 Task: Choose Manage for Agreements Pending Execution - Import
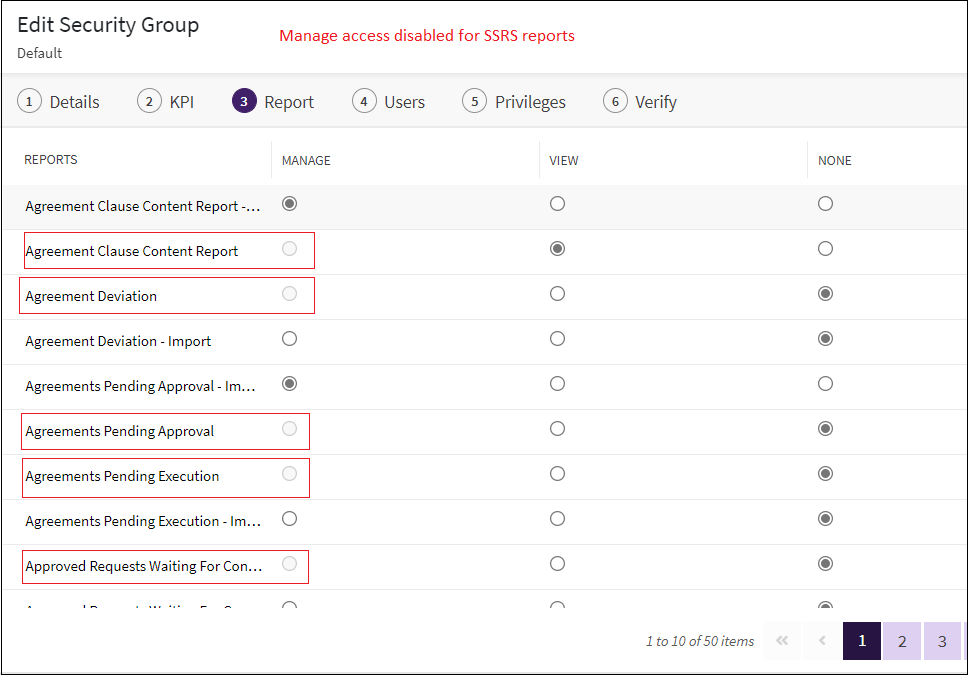pyautogui.click(x=289, y=519)
